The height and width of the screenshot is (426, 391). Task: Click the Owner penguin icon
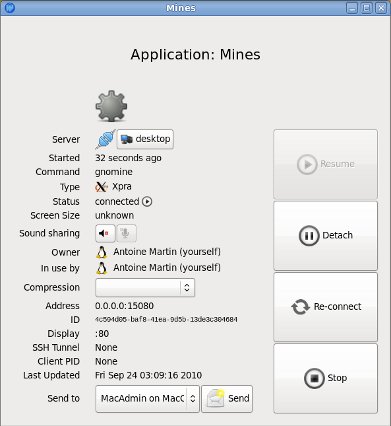point(102,252)
